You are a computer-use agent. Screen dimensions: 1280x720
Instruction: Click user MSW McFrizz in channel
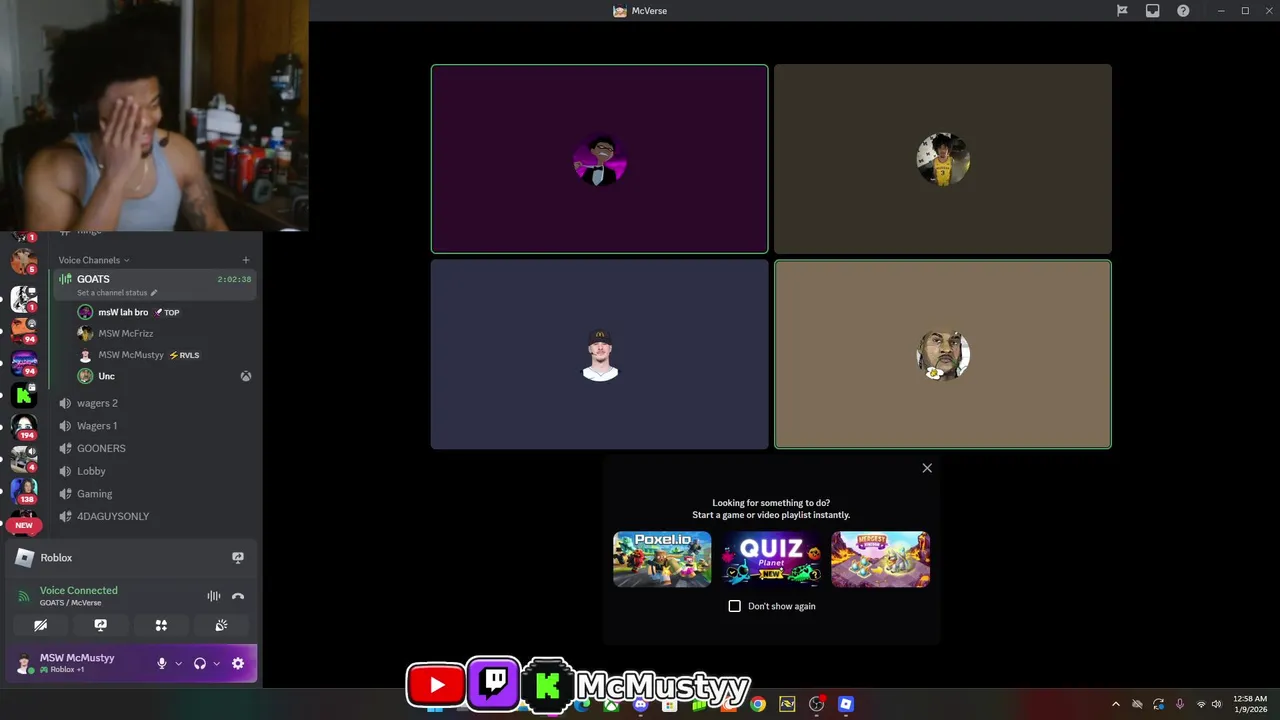(x=125, y=333)
